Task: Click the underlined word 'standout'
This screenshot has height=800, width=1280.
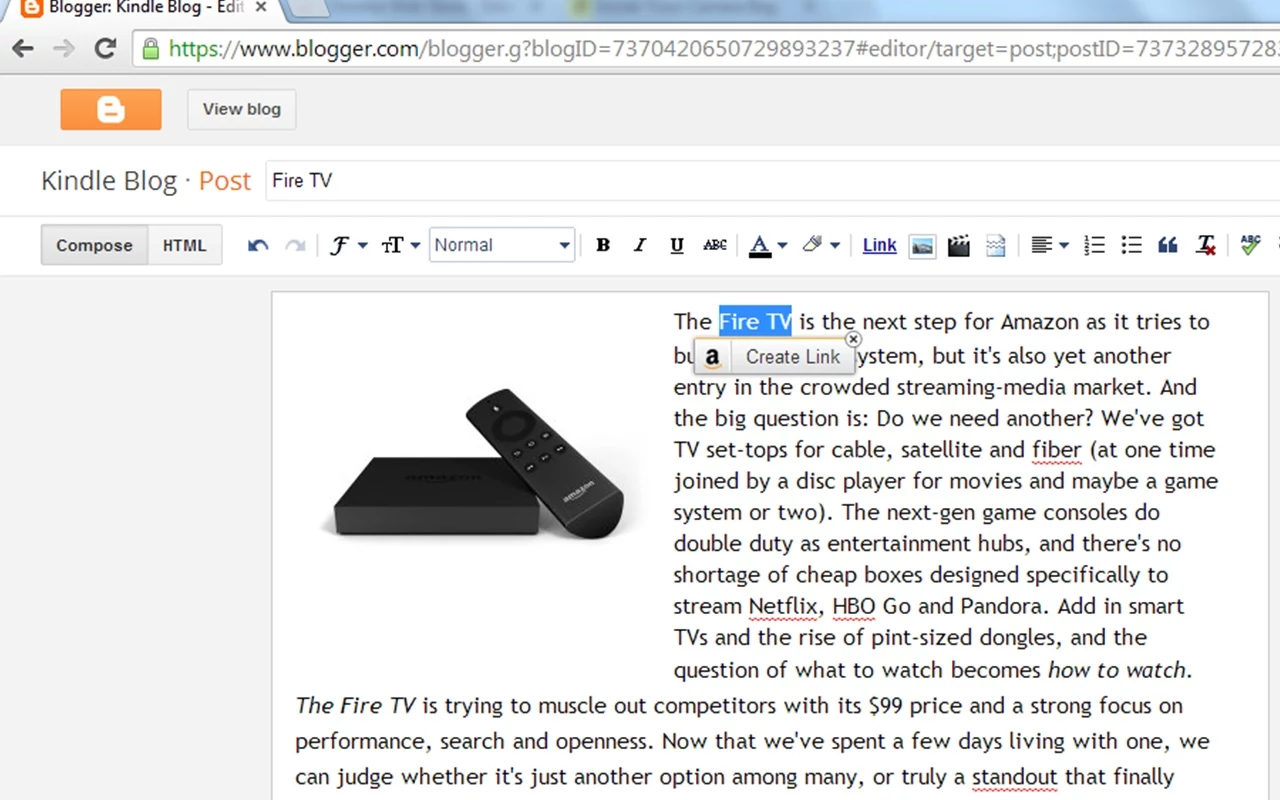Action: (x=1015, y=776)
